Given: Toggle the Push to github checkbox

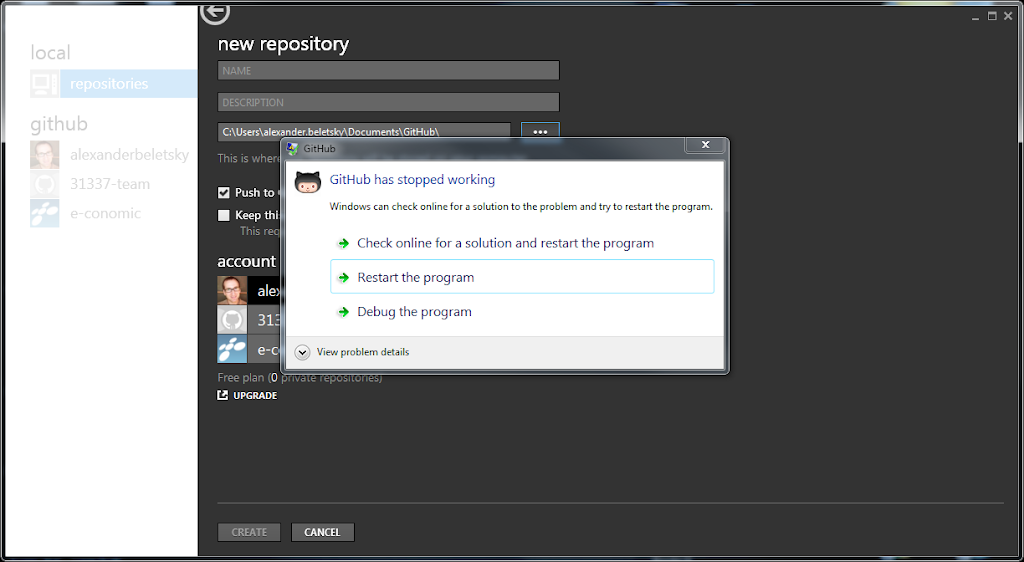Looking at the screenshot, I should click(224, 193).
